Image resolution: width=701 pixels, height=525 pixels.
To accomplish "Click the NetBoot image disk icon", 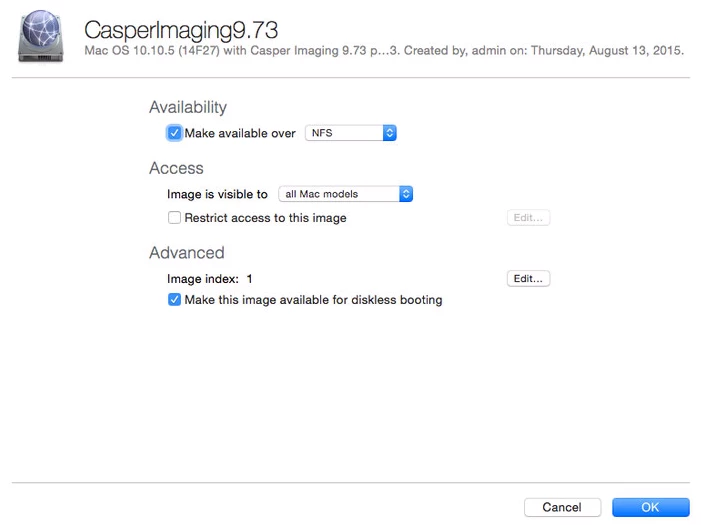I will click(41, 36).
